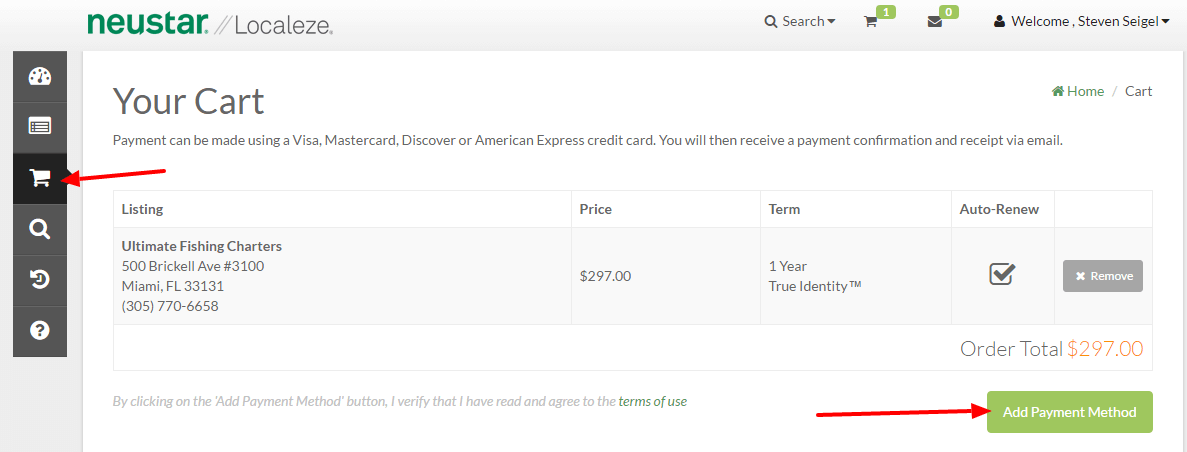Click the messages count badge showing 0
The image size is (1187, 452).
pos(949,11)
